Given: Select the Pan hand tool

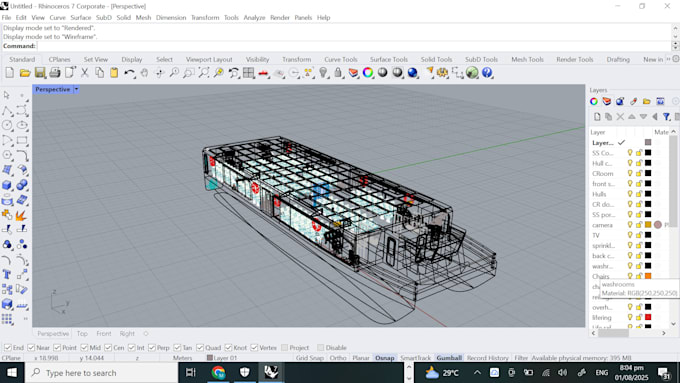Looking at the screenshot, I should [x=144, y=73].
